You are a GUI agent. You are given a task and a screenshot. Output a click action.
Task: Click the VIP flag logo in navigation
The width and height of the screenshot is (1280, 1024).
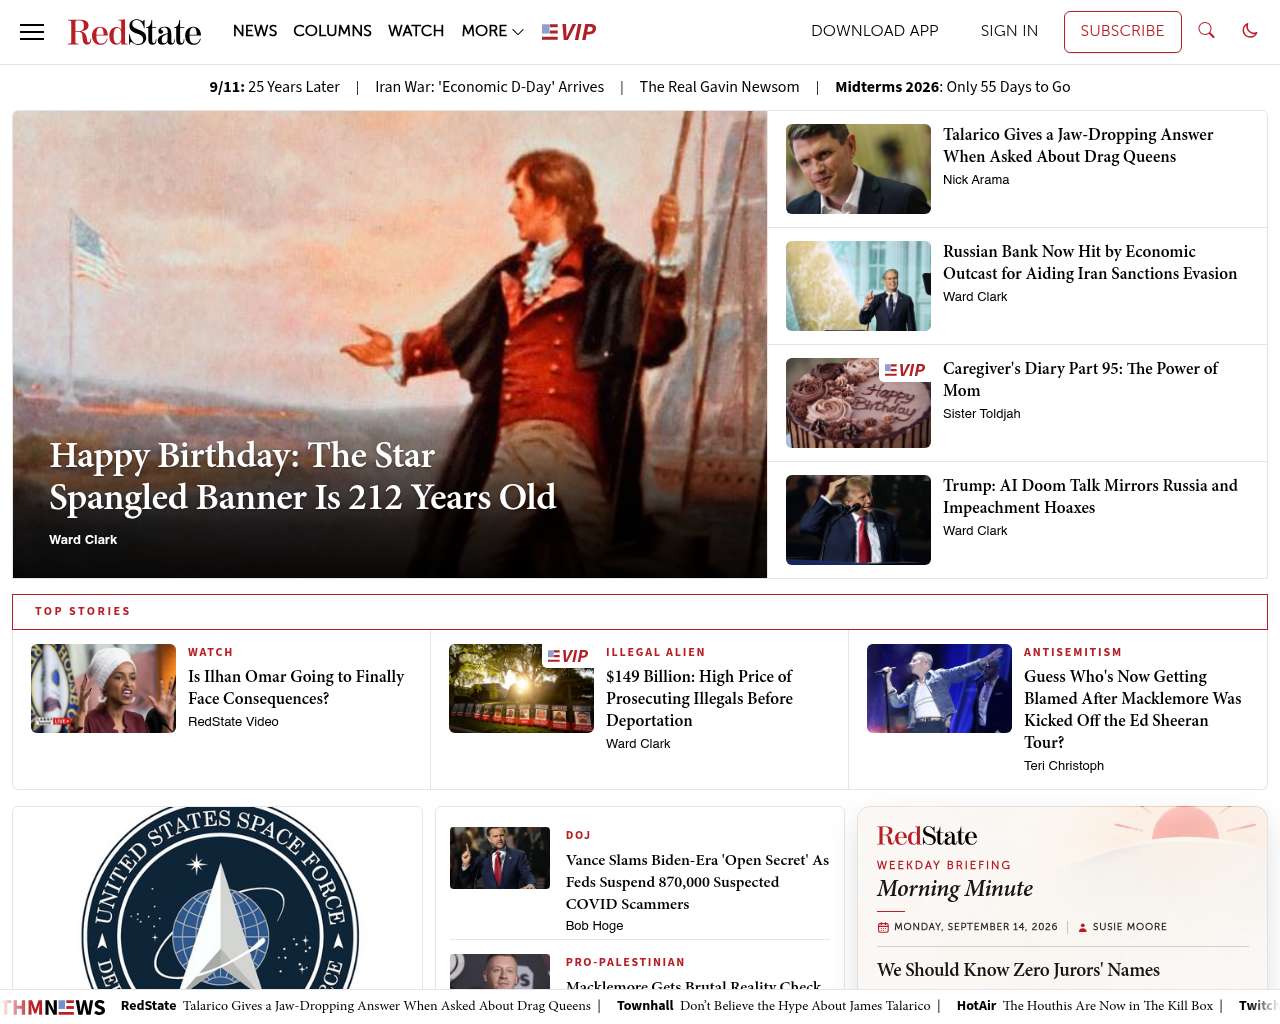click(x=569, y=32)
